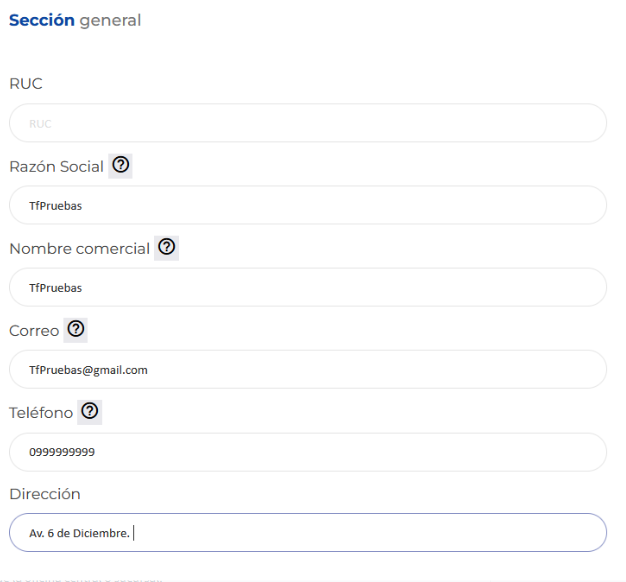The width and height of the screenshot is (626, 582).
Task: Open the Razón Social help icon
Action: pyautogui.click(x=121, y=166)
